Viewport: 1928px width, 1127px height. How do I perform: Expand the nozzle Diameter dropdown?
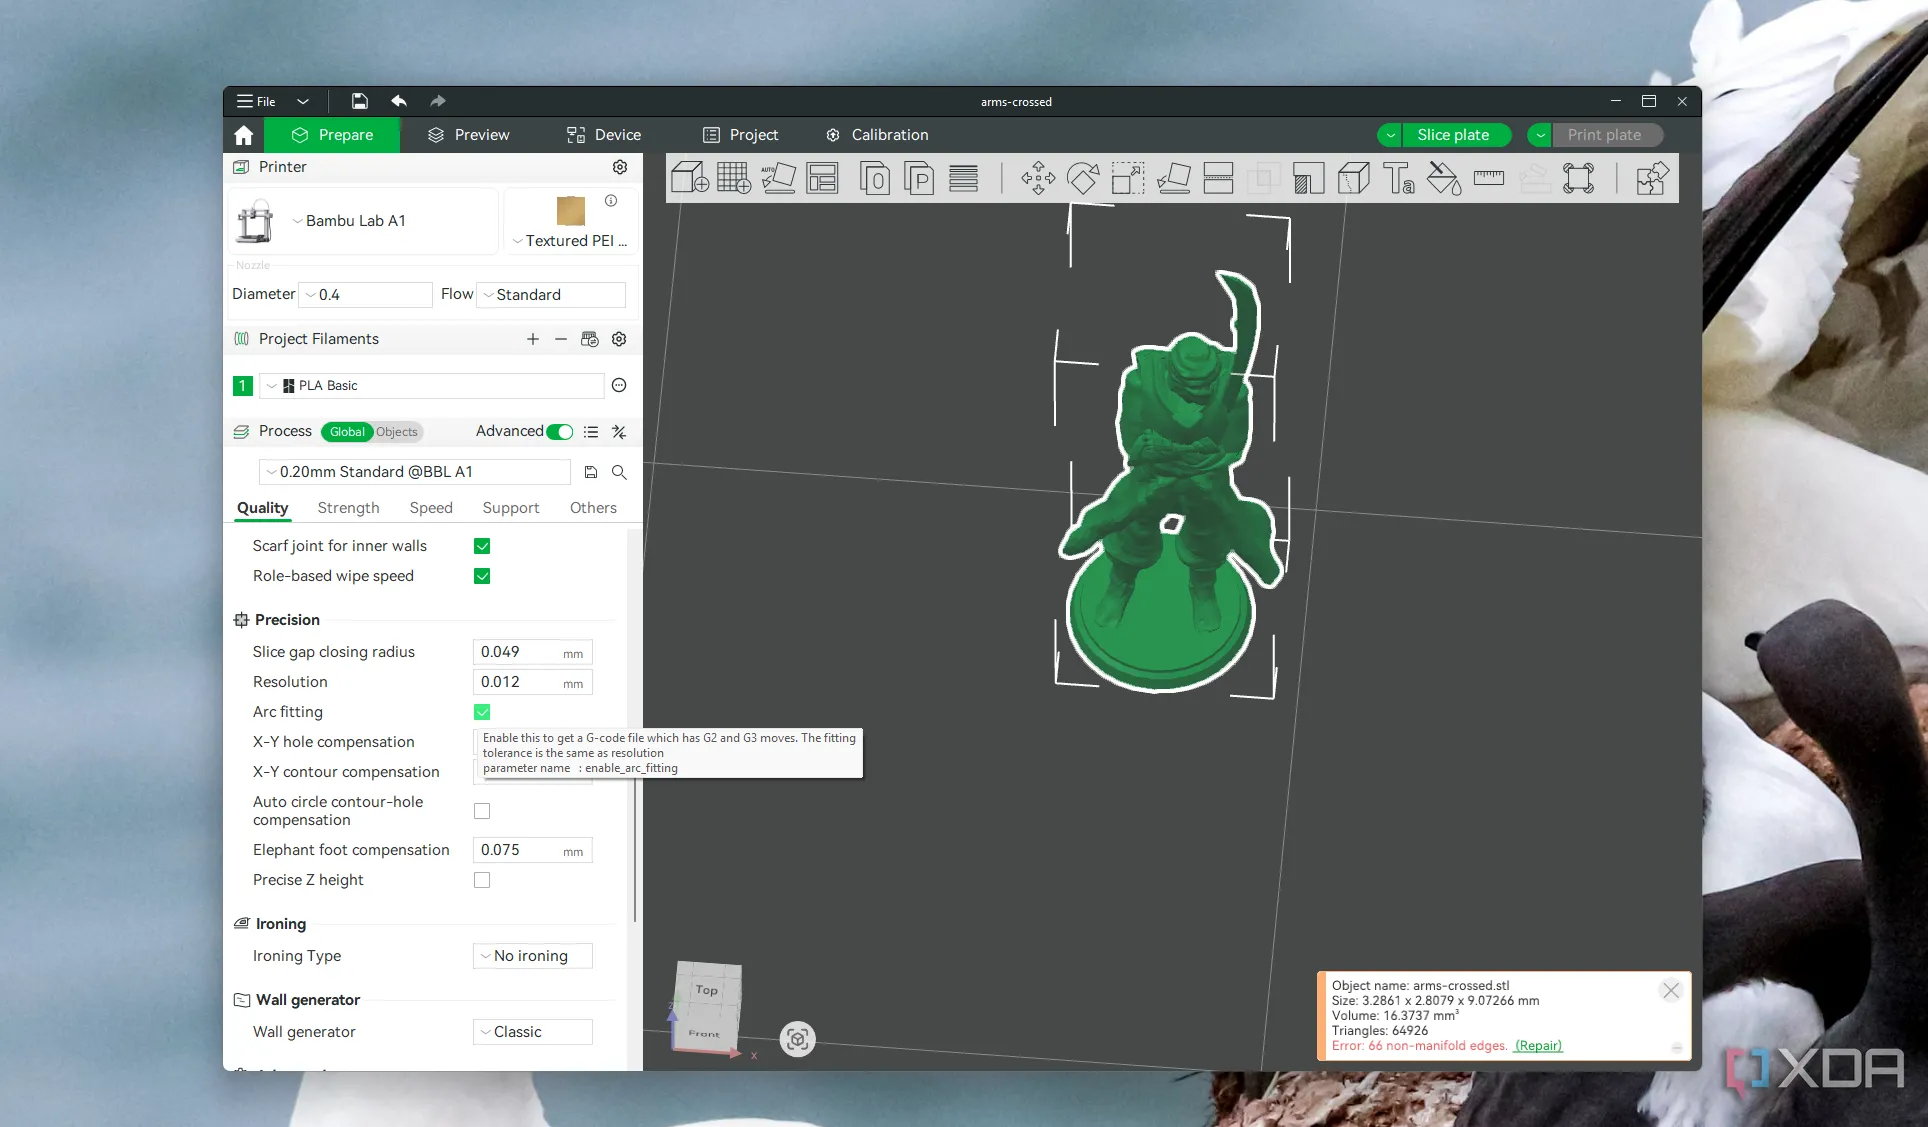point(366,295)
